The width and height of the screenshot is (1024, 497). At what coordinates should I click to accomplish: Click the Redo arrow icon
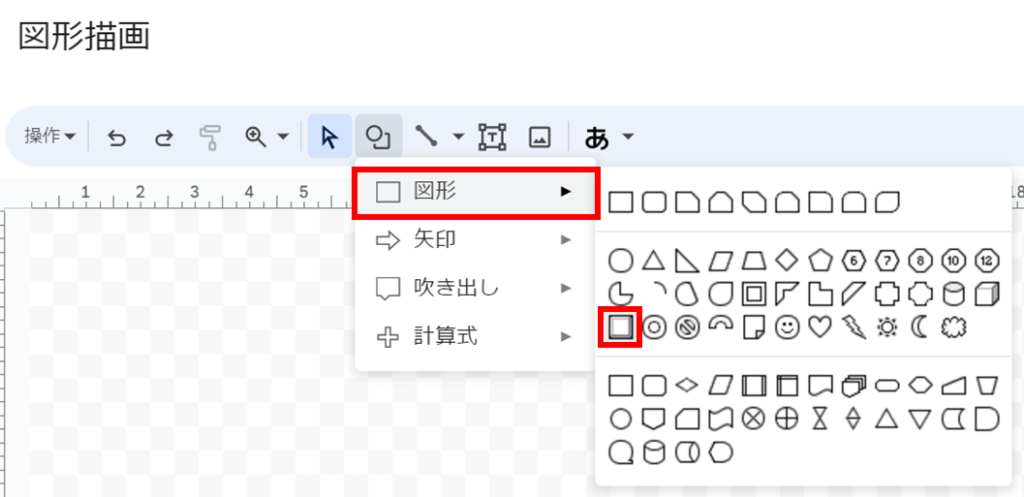(x=164, y=137)
